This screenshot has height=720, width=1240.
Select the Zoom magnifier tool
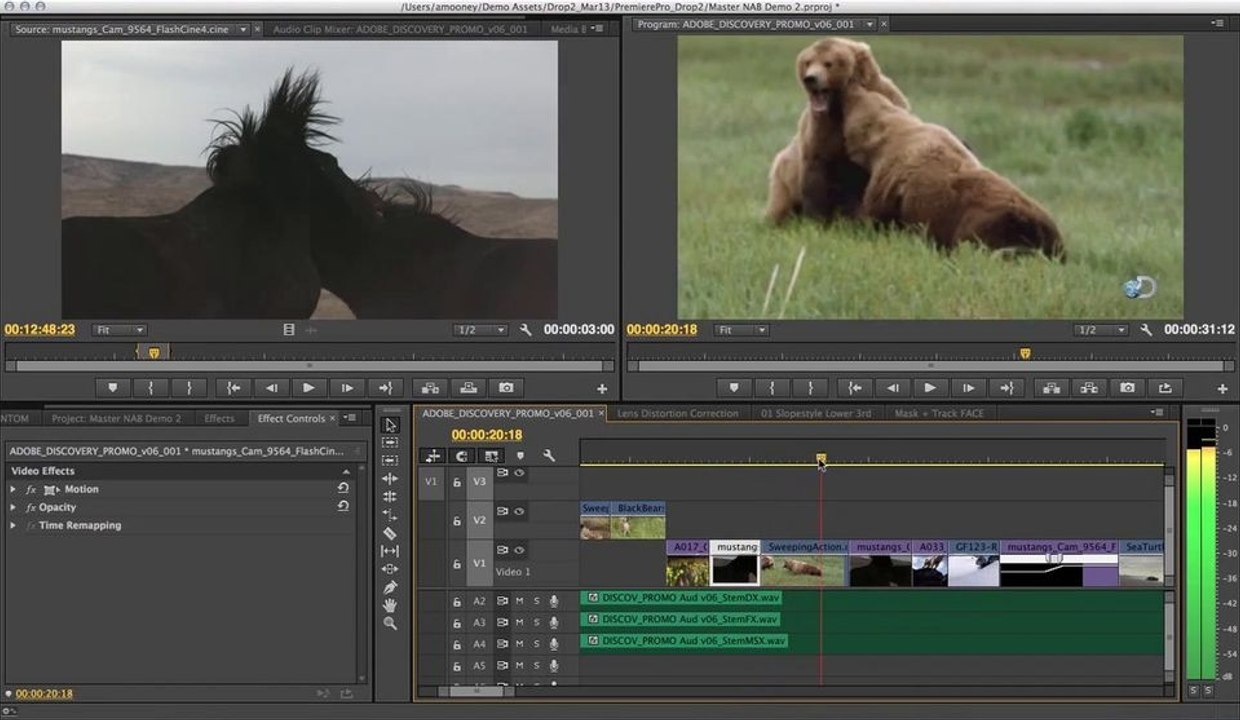point(390,623)
